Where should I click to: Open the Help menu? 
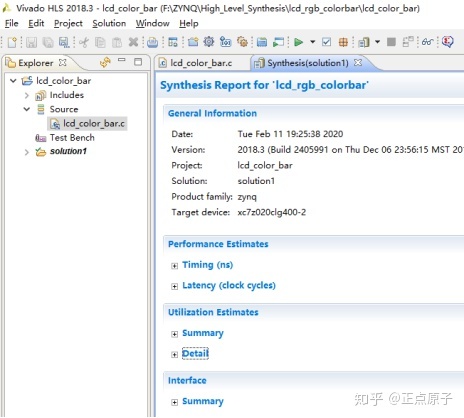pyautogui.click(x=189, y=23)
